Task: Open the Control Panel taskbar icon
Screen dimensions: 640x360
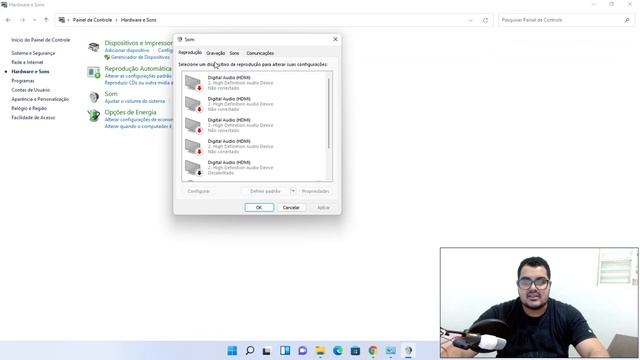Action: pos(391,351)
